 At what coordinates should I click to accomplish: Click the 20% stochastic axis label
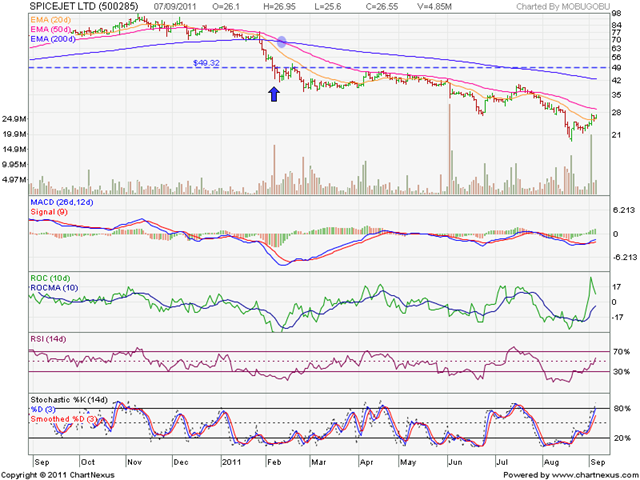(x=621, y=438)
